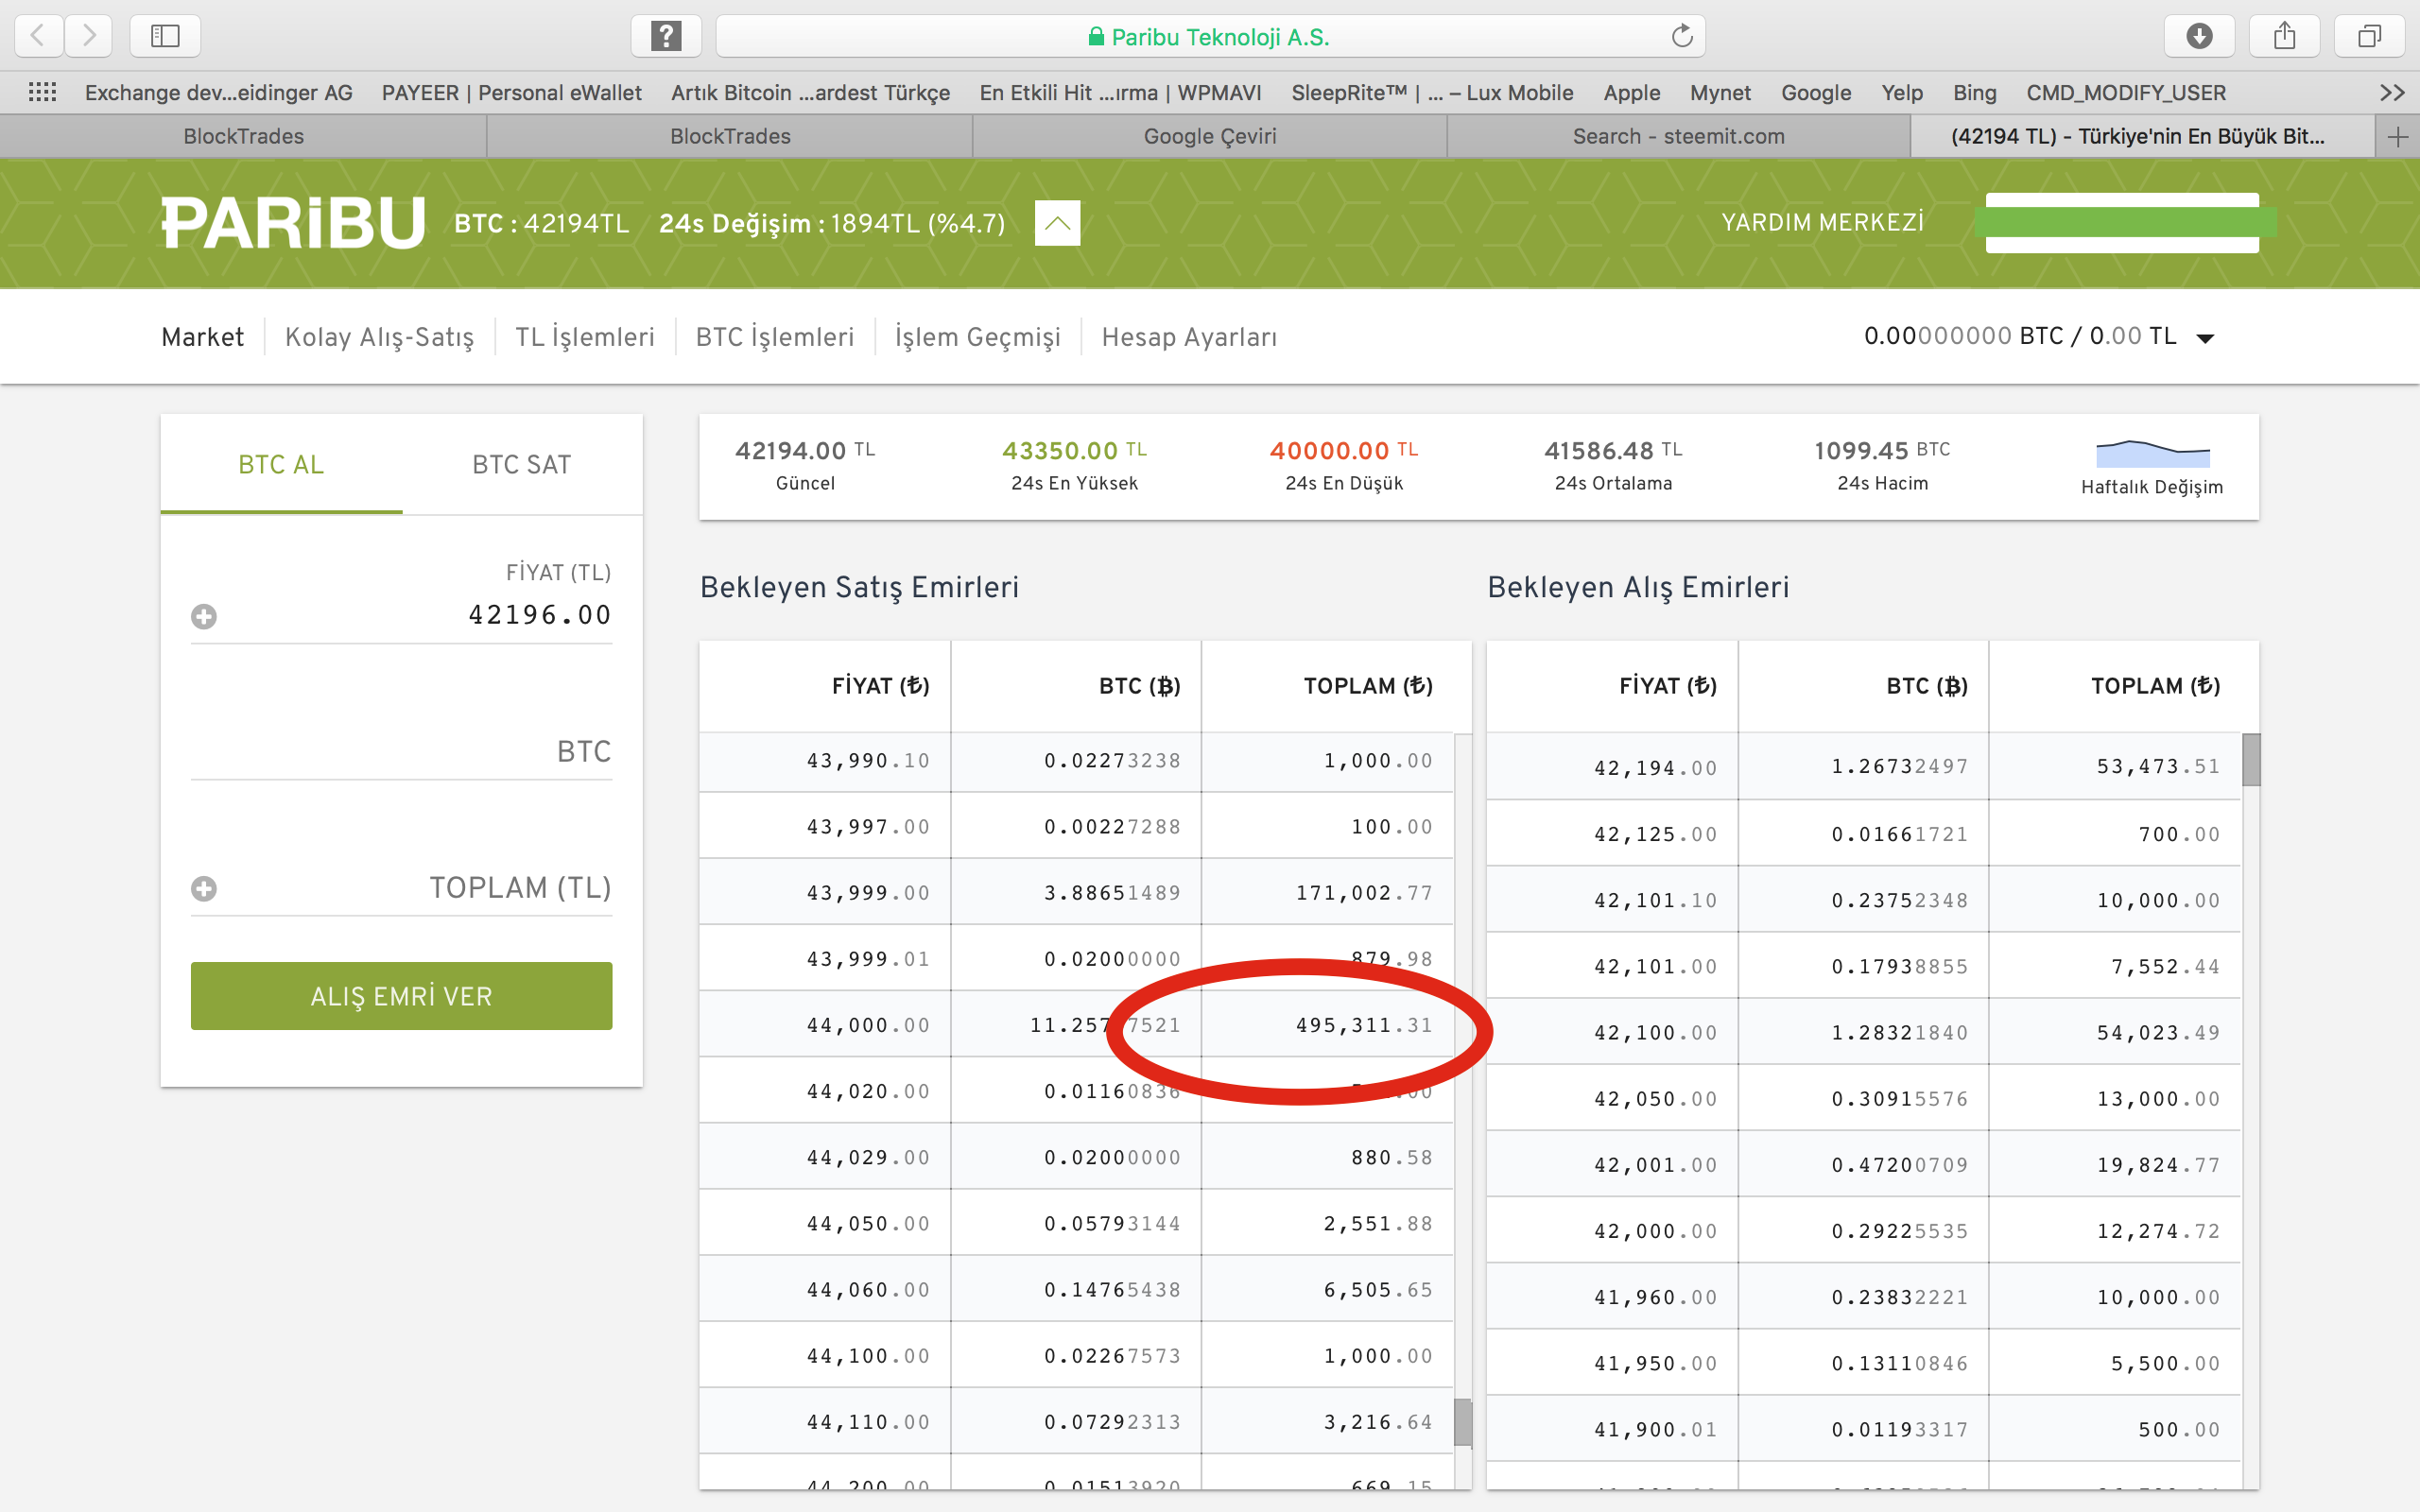Open TL İşlemleri page
This screenshot has width=2420, height=1512.
point(585,337)
